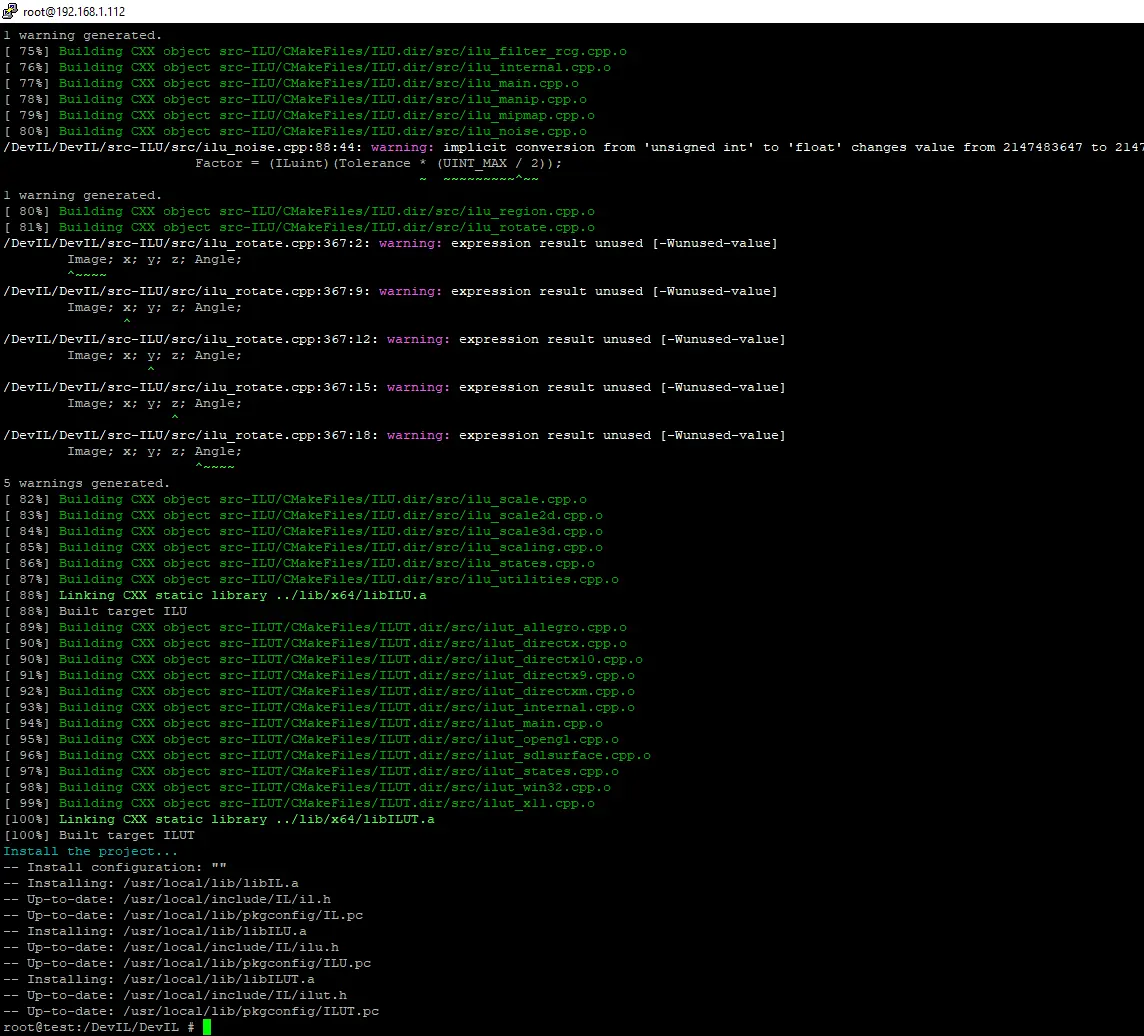1144x1036 pixels.
Task: Click the PuTTY icon in the title bar
Action: click(10, 11)
